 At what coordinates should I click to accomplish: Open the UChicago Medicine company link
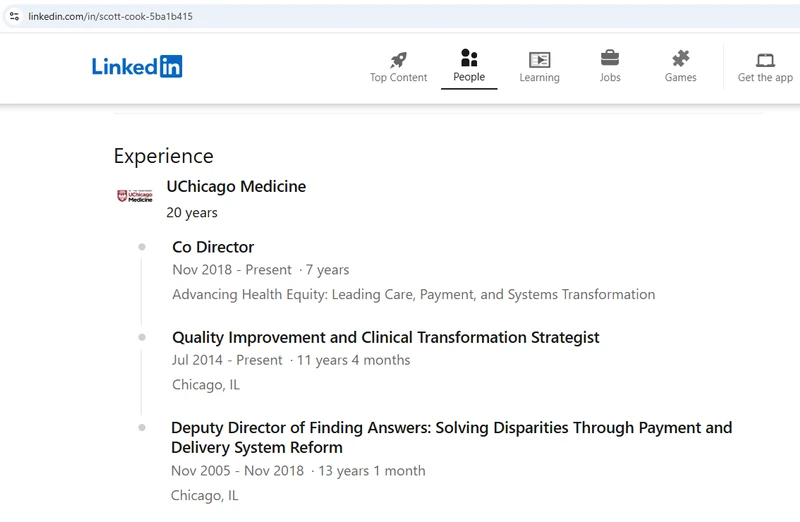[236, 187]
